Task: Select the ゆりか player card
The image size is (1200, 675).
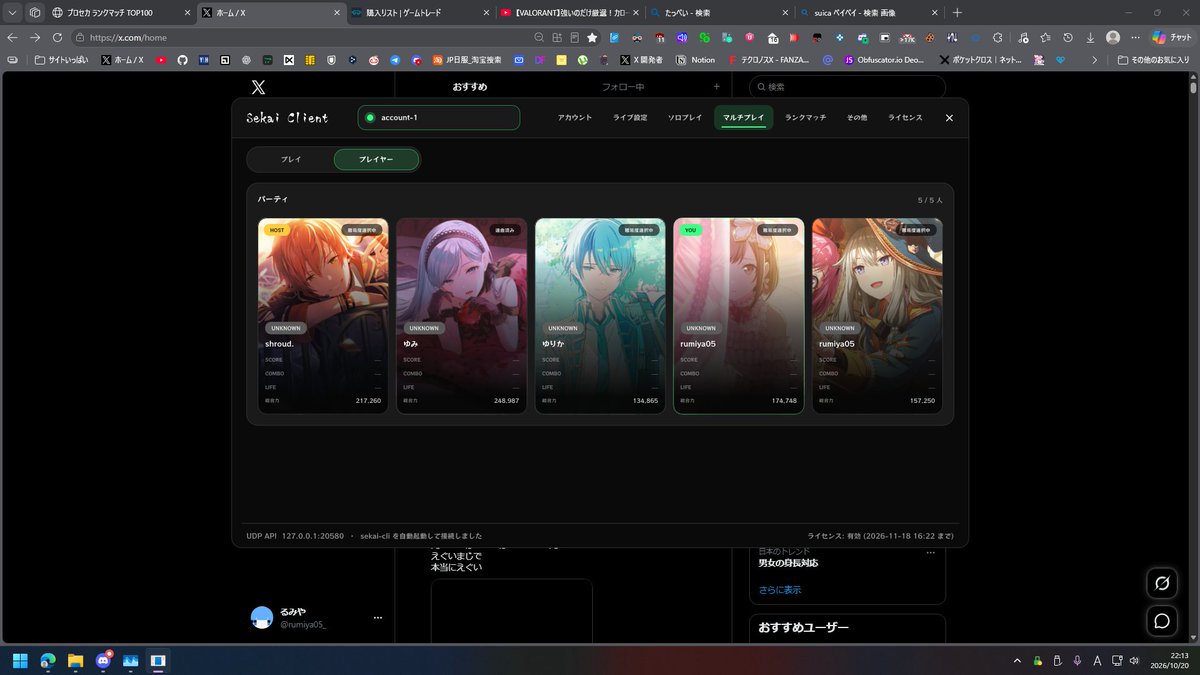Action: 600,316
